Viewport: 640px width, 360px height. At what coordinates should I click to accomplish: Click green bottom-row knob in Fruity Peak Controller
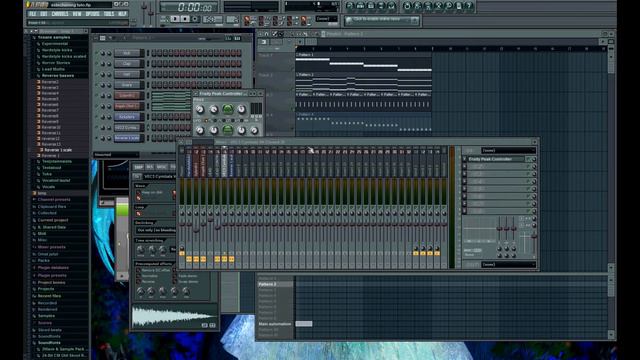pos(228,130)
